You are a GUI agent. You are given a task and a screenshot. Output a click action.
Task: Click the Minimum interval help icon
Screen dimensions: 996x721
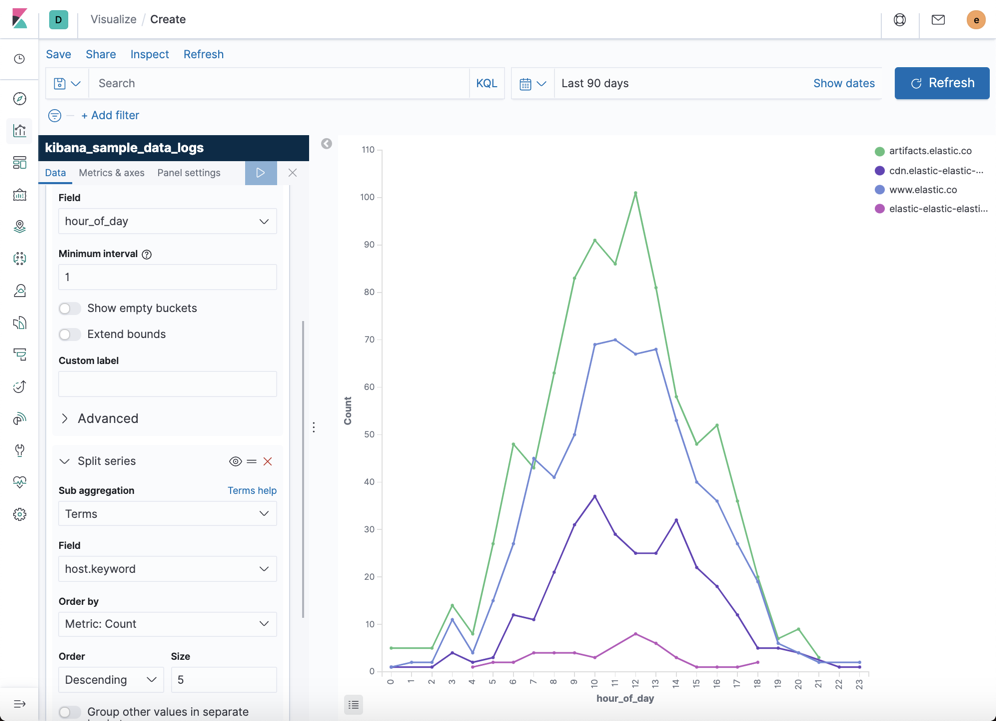147,254
